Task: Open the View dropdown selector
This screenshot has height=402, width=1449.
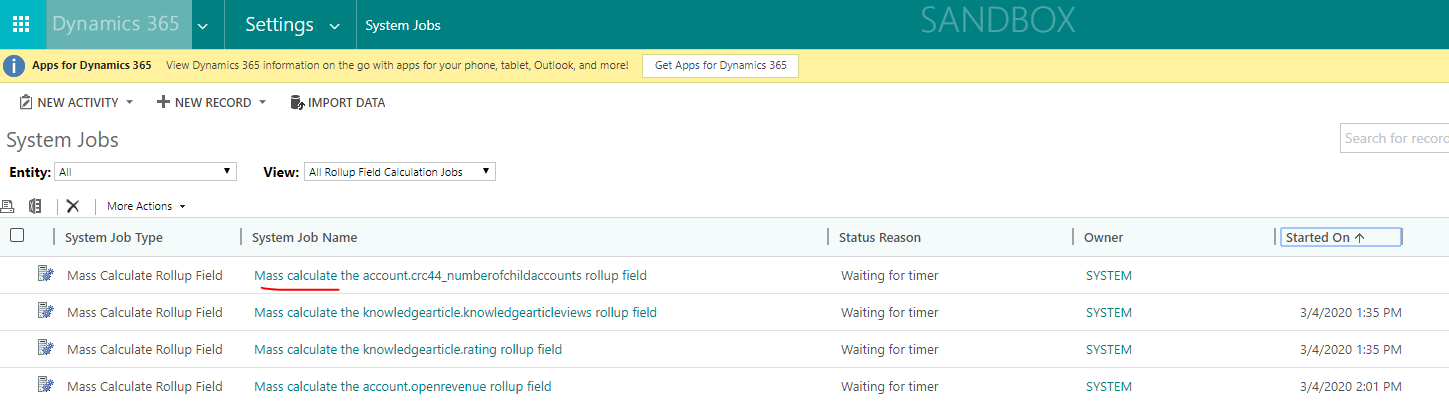Action: 399,172
